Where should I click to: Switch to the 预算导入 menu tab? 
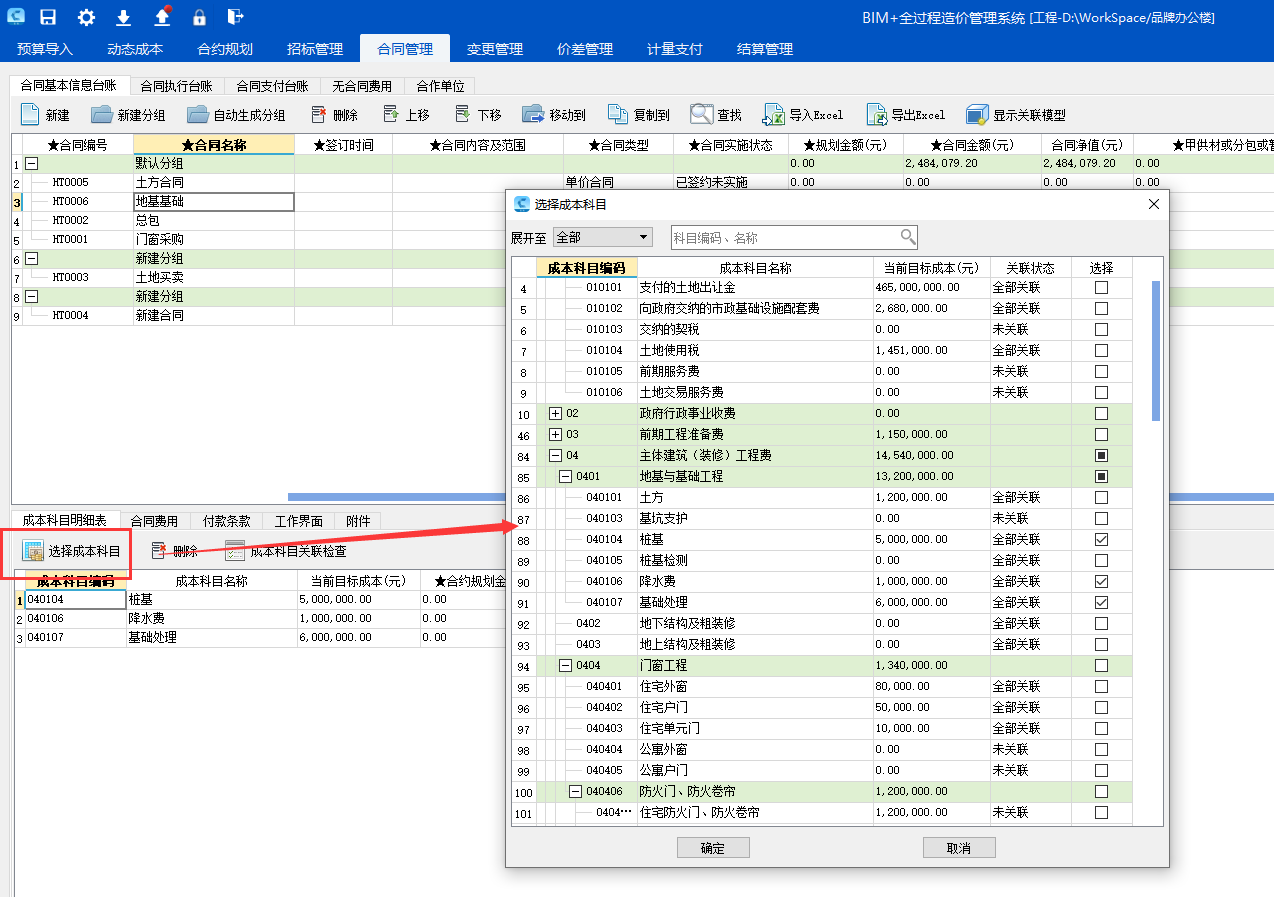45,49
